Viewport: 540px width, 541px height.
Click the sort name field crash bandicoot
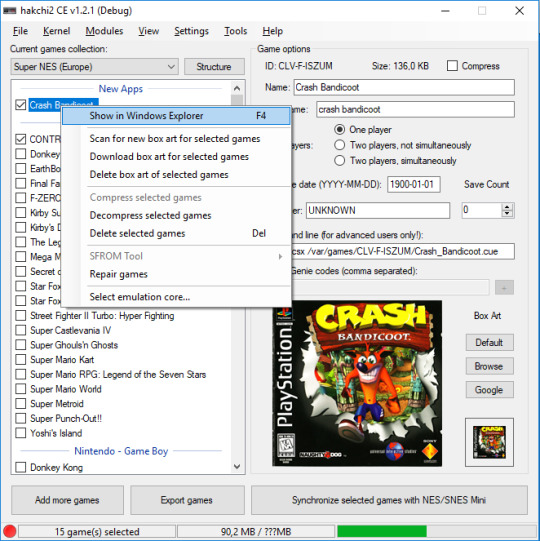415,109
